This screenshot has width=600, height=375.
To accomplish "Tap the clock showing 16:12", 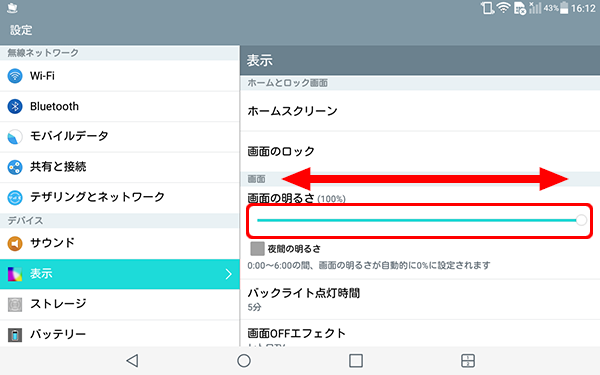I will (583, 8).
